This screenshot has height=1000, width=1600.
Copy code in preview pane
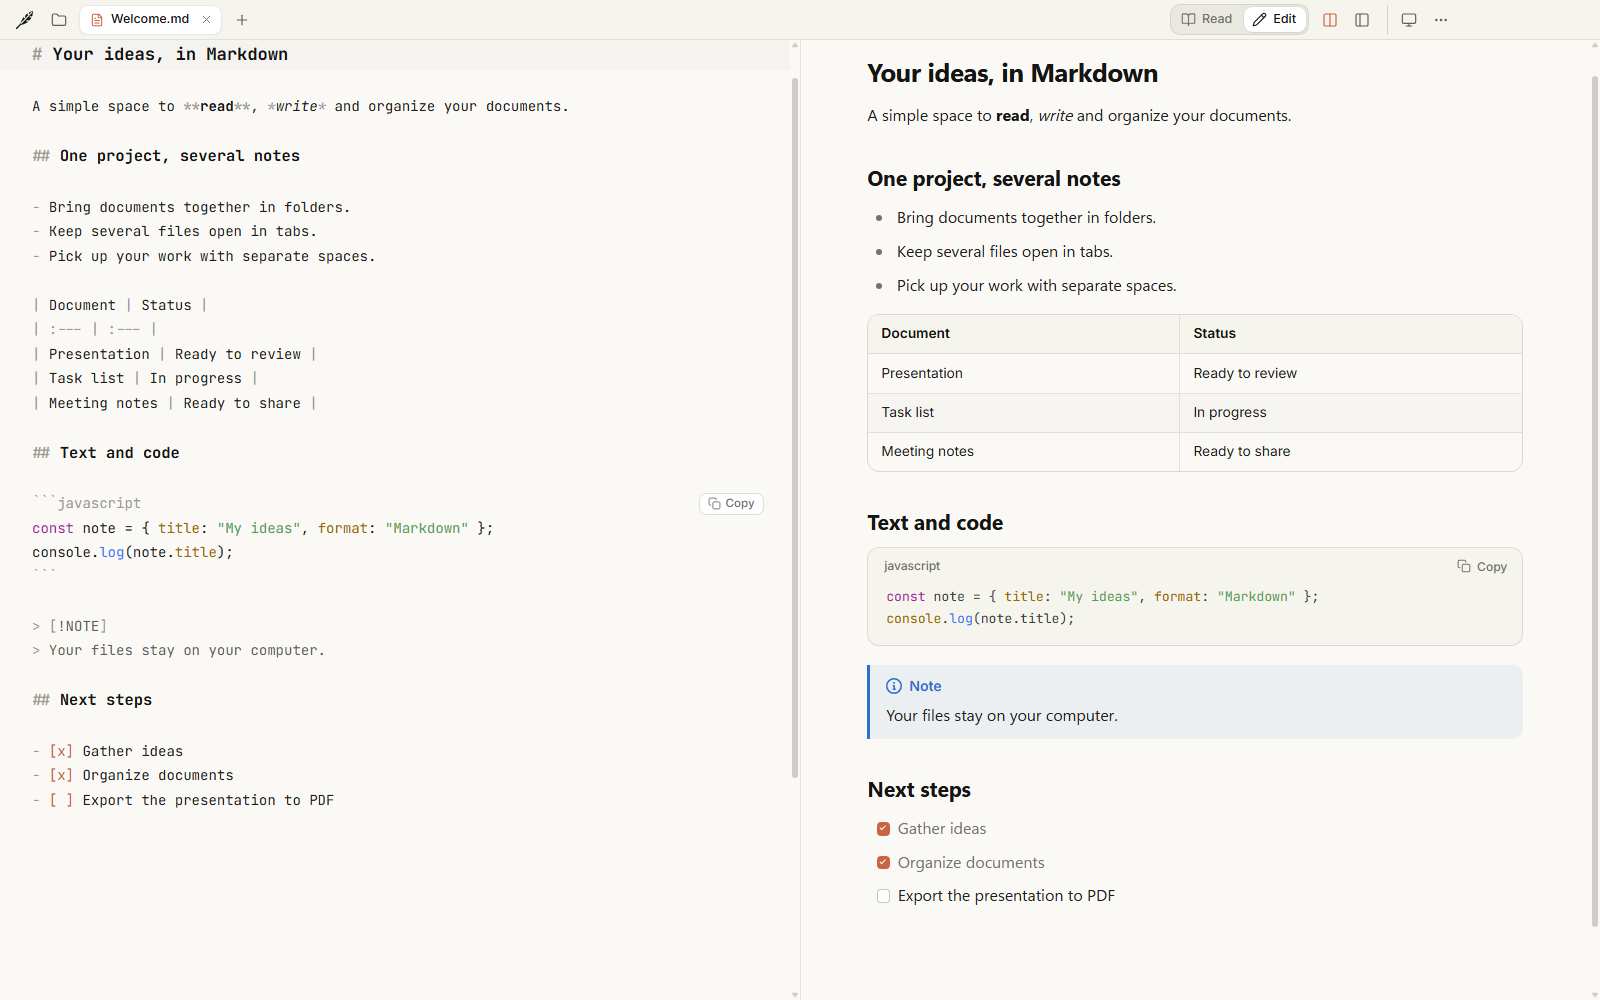pos(1482,567)
